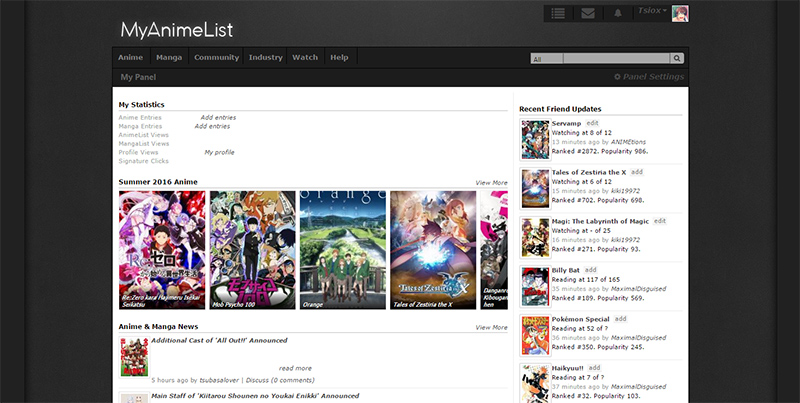800x403 pixels.
Task: Open the Orange anime poster
Action: pos(343,250)
